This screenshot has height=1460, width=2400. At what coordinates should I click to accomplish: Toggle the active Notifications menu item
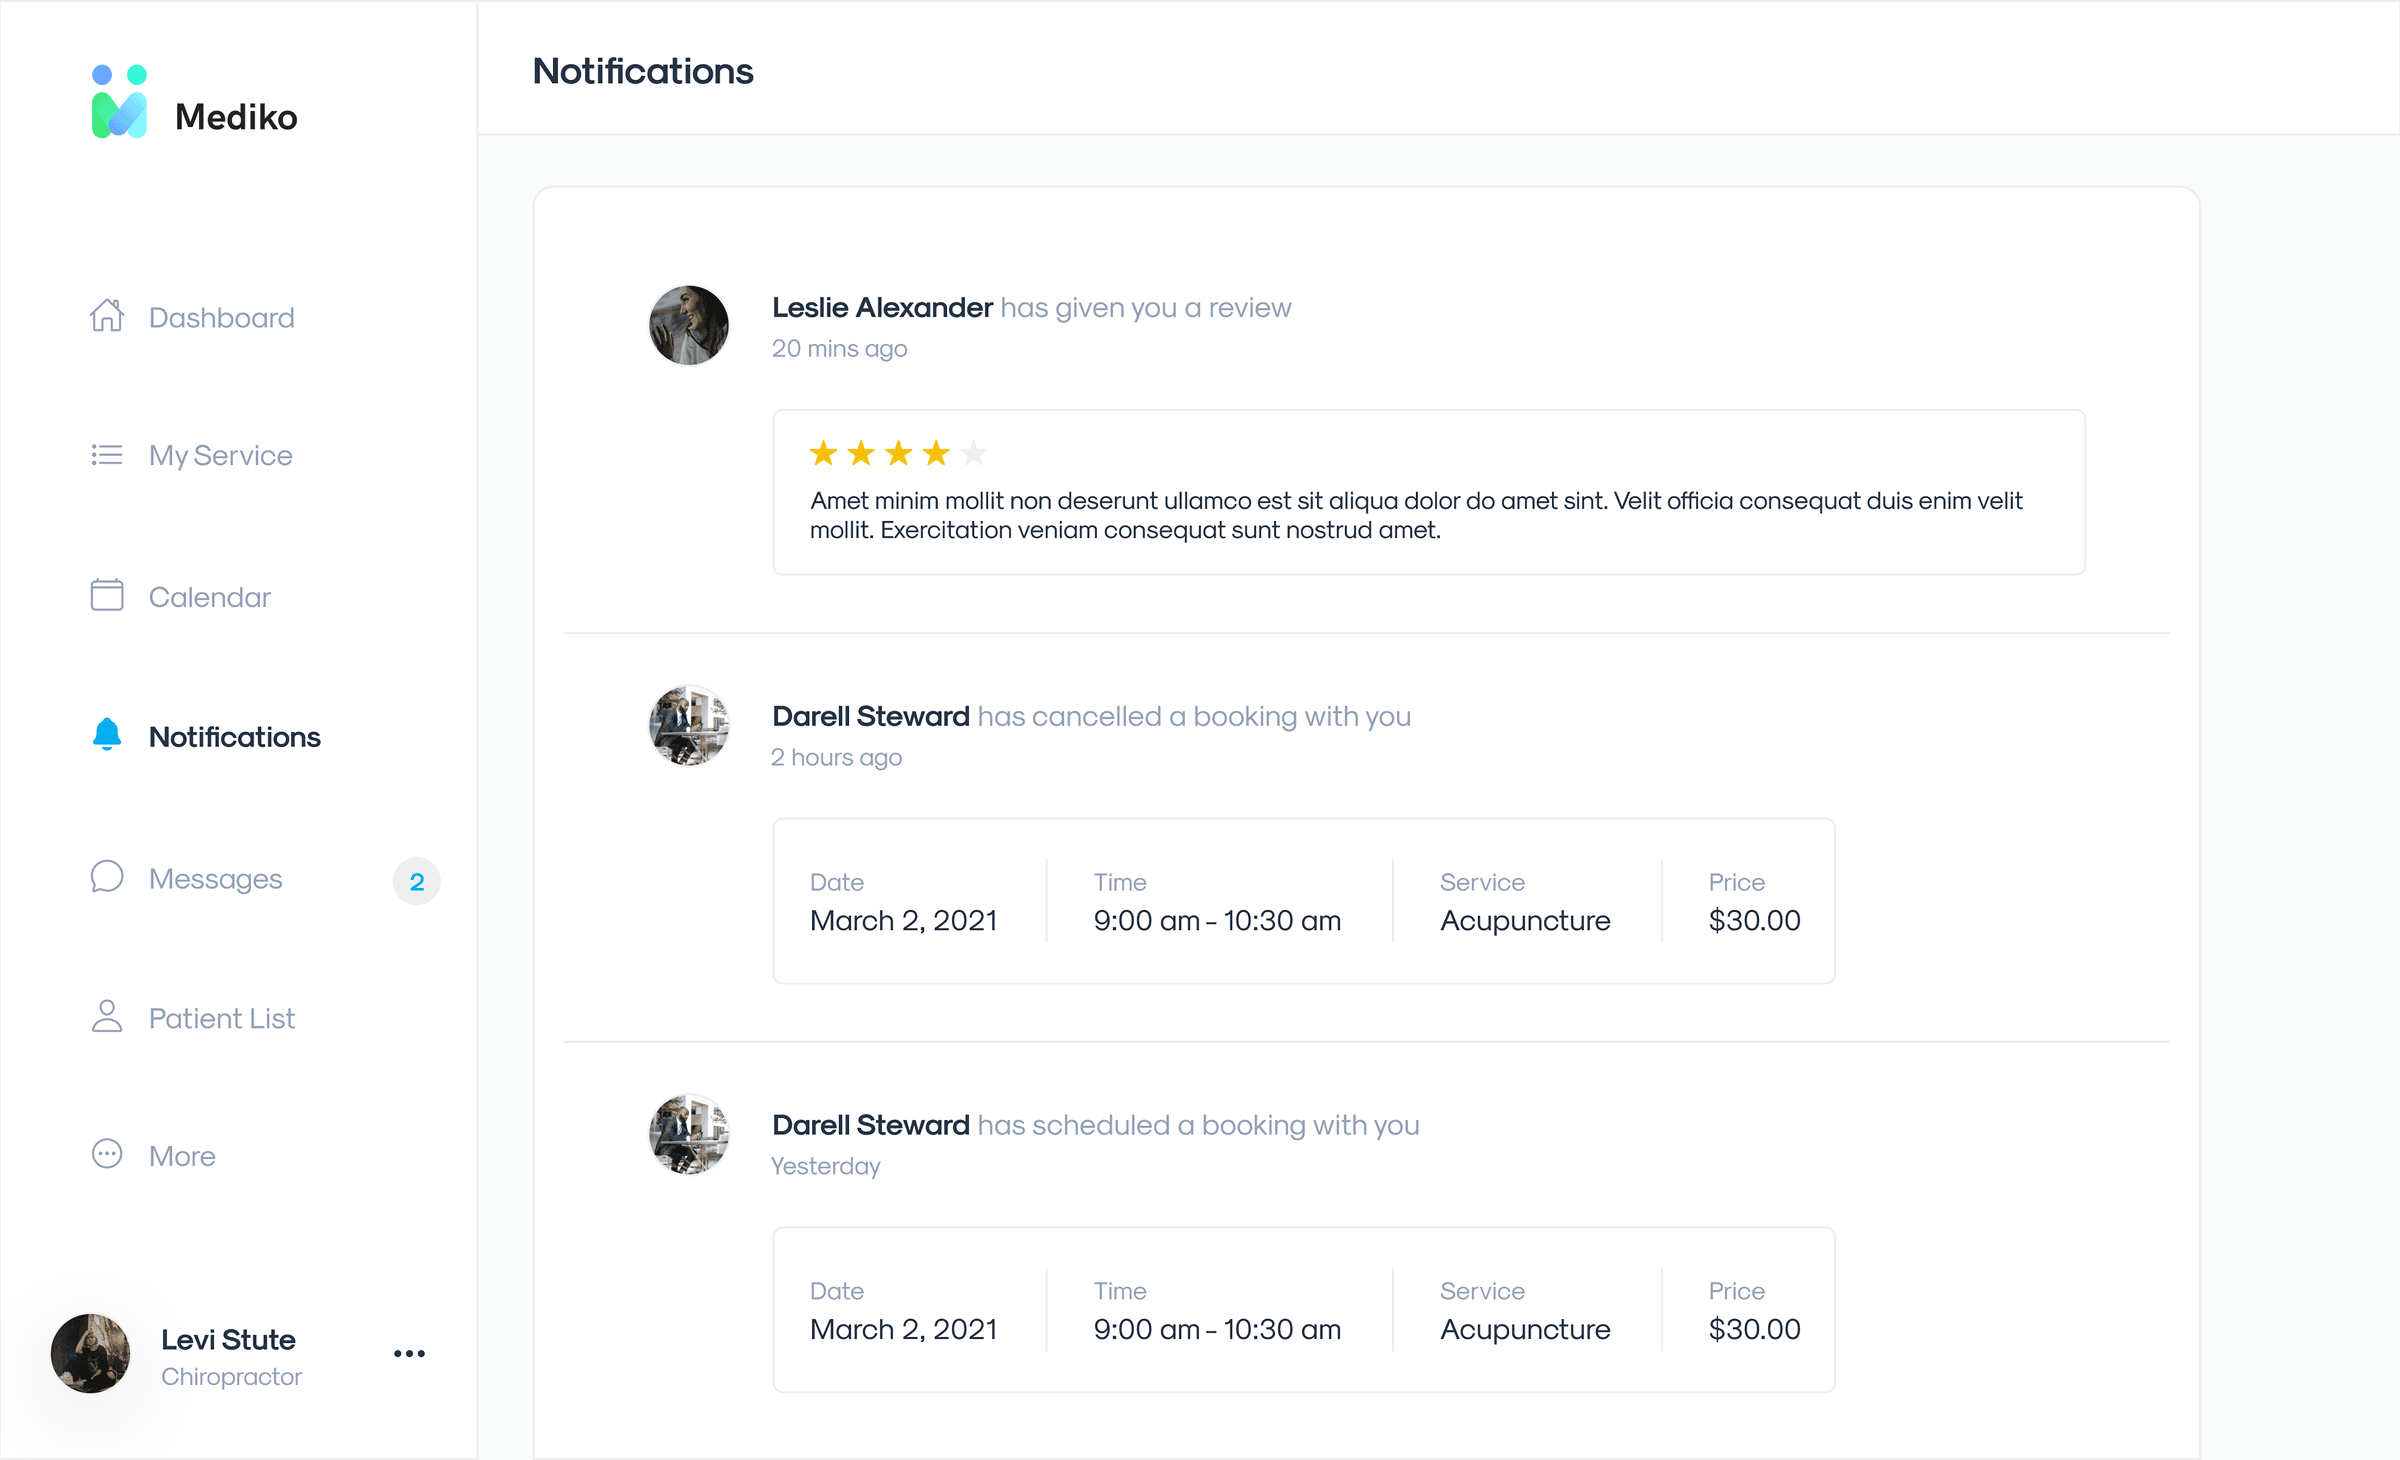click(x=235, y=737)
